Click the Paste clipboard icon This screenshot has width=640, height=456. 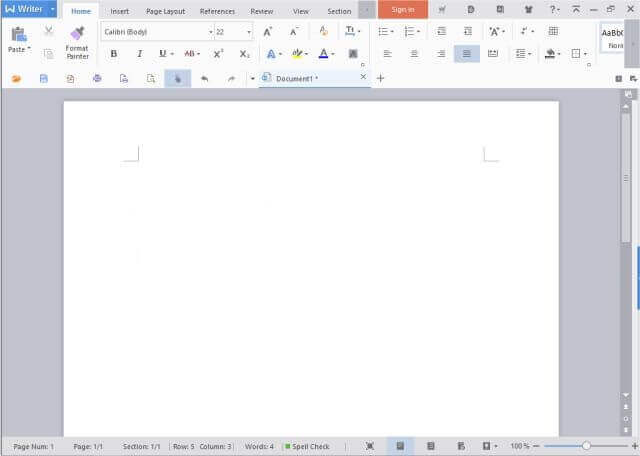(x=18, y=40)
